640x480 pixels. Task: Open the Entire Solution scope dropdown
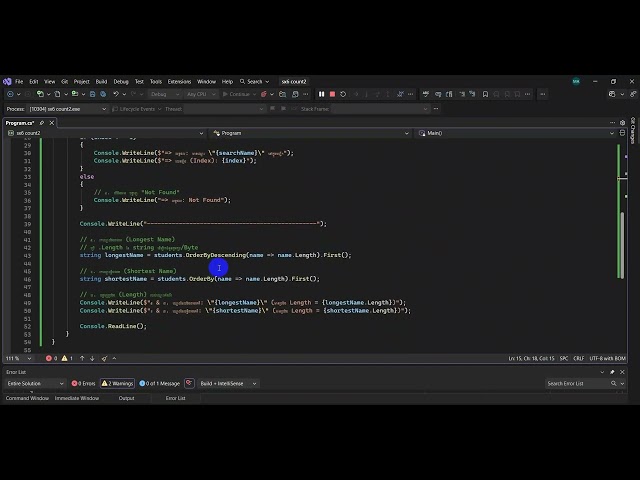(36, 384)
